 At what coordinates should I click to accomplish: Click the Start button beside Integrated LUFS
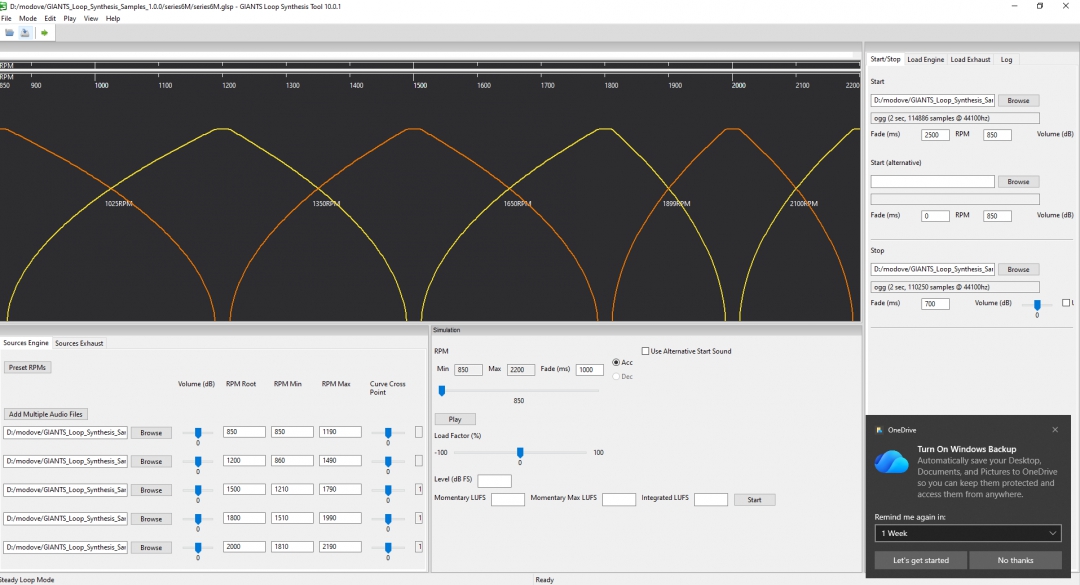[754, 500]
